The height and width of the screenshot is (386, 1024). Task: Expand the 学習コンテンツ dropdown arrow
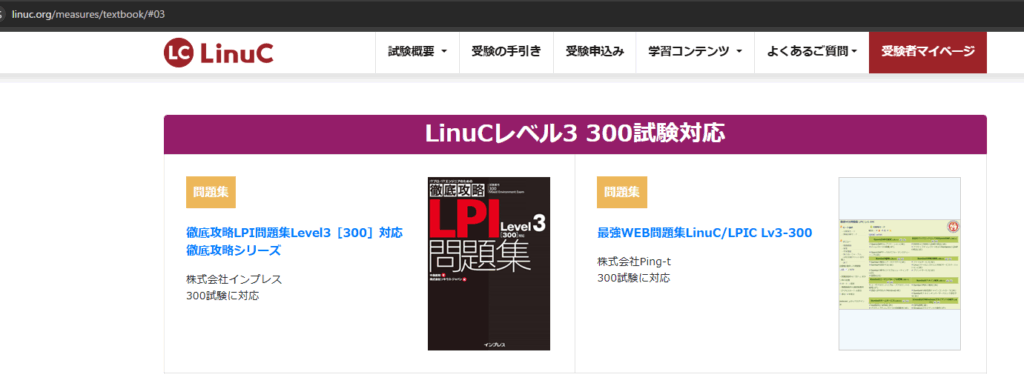740,52
